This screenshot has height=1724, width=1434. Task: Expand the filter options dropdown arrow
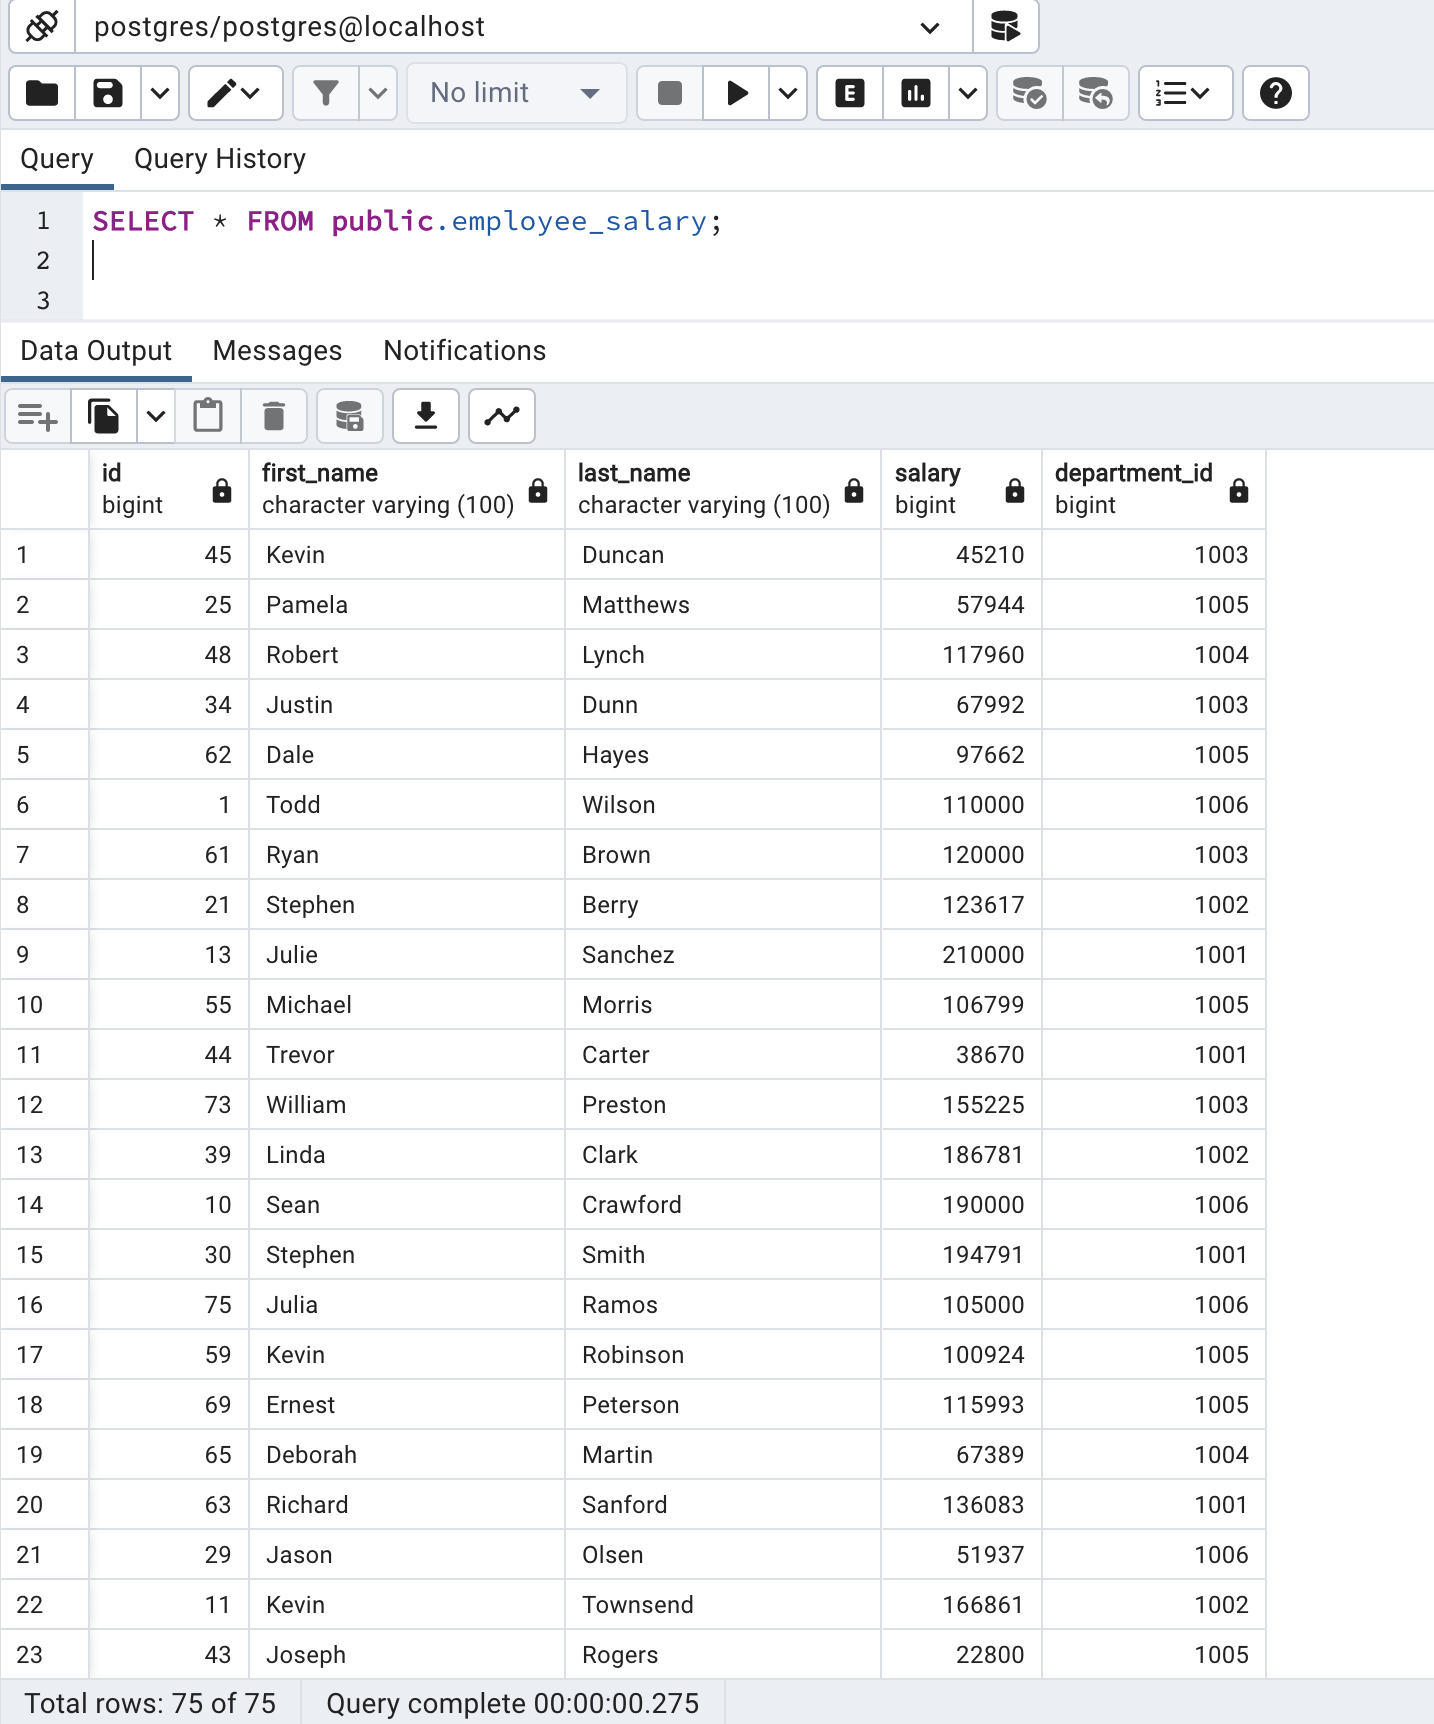point(378,93)
